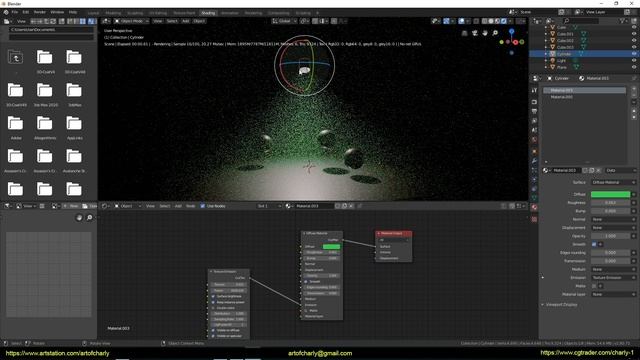Open the File menu
This screenshot has width=640, height=360.
(x=15, y=12)
